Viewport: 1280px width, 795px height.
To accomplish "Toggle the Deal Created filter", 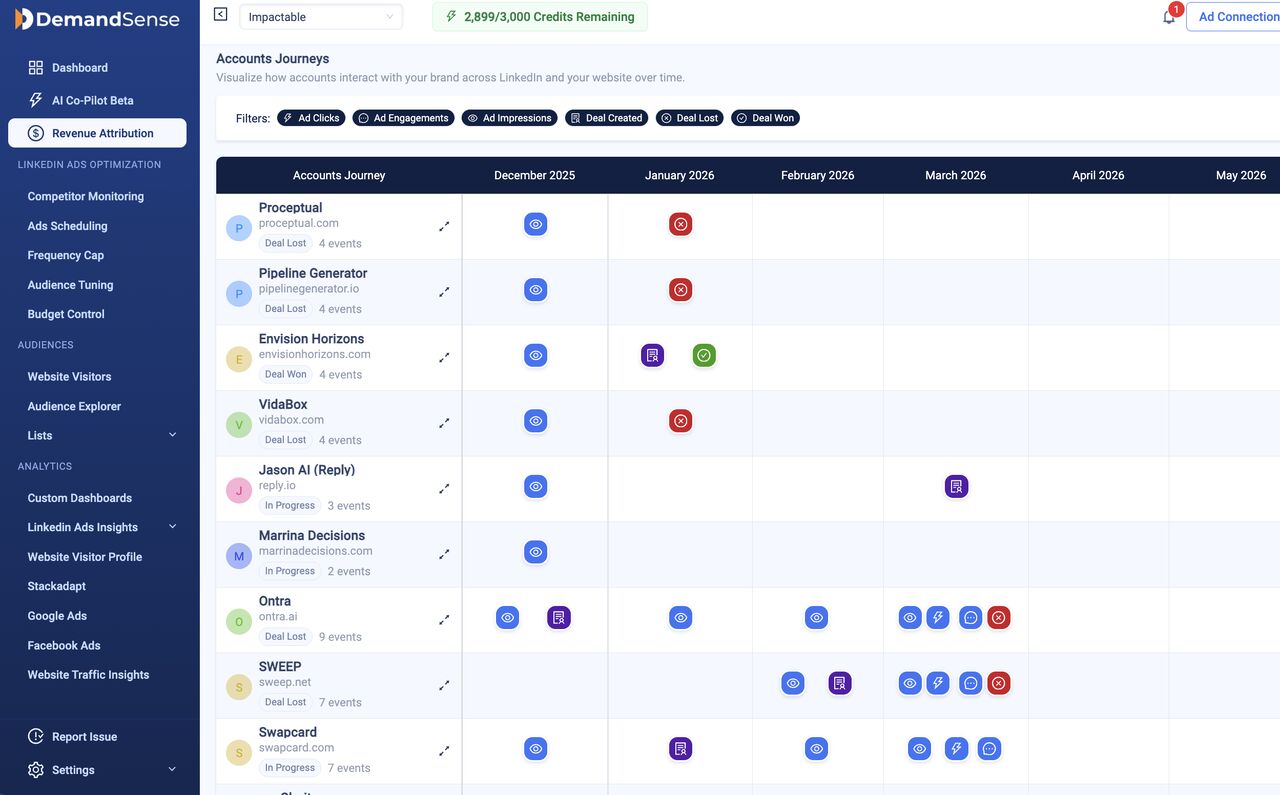I will click(607, 118).
